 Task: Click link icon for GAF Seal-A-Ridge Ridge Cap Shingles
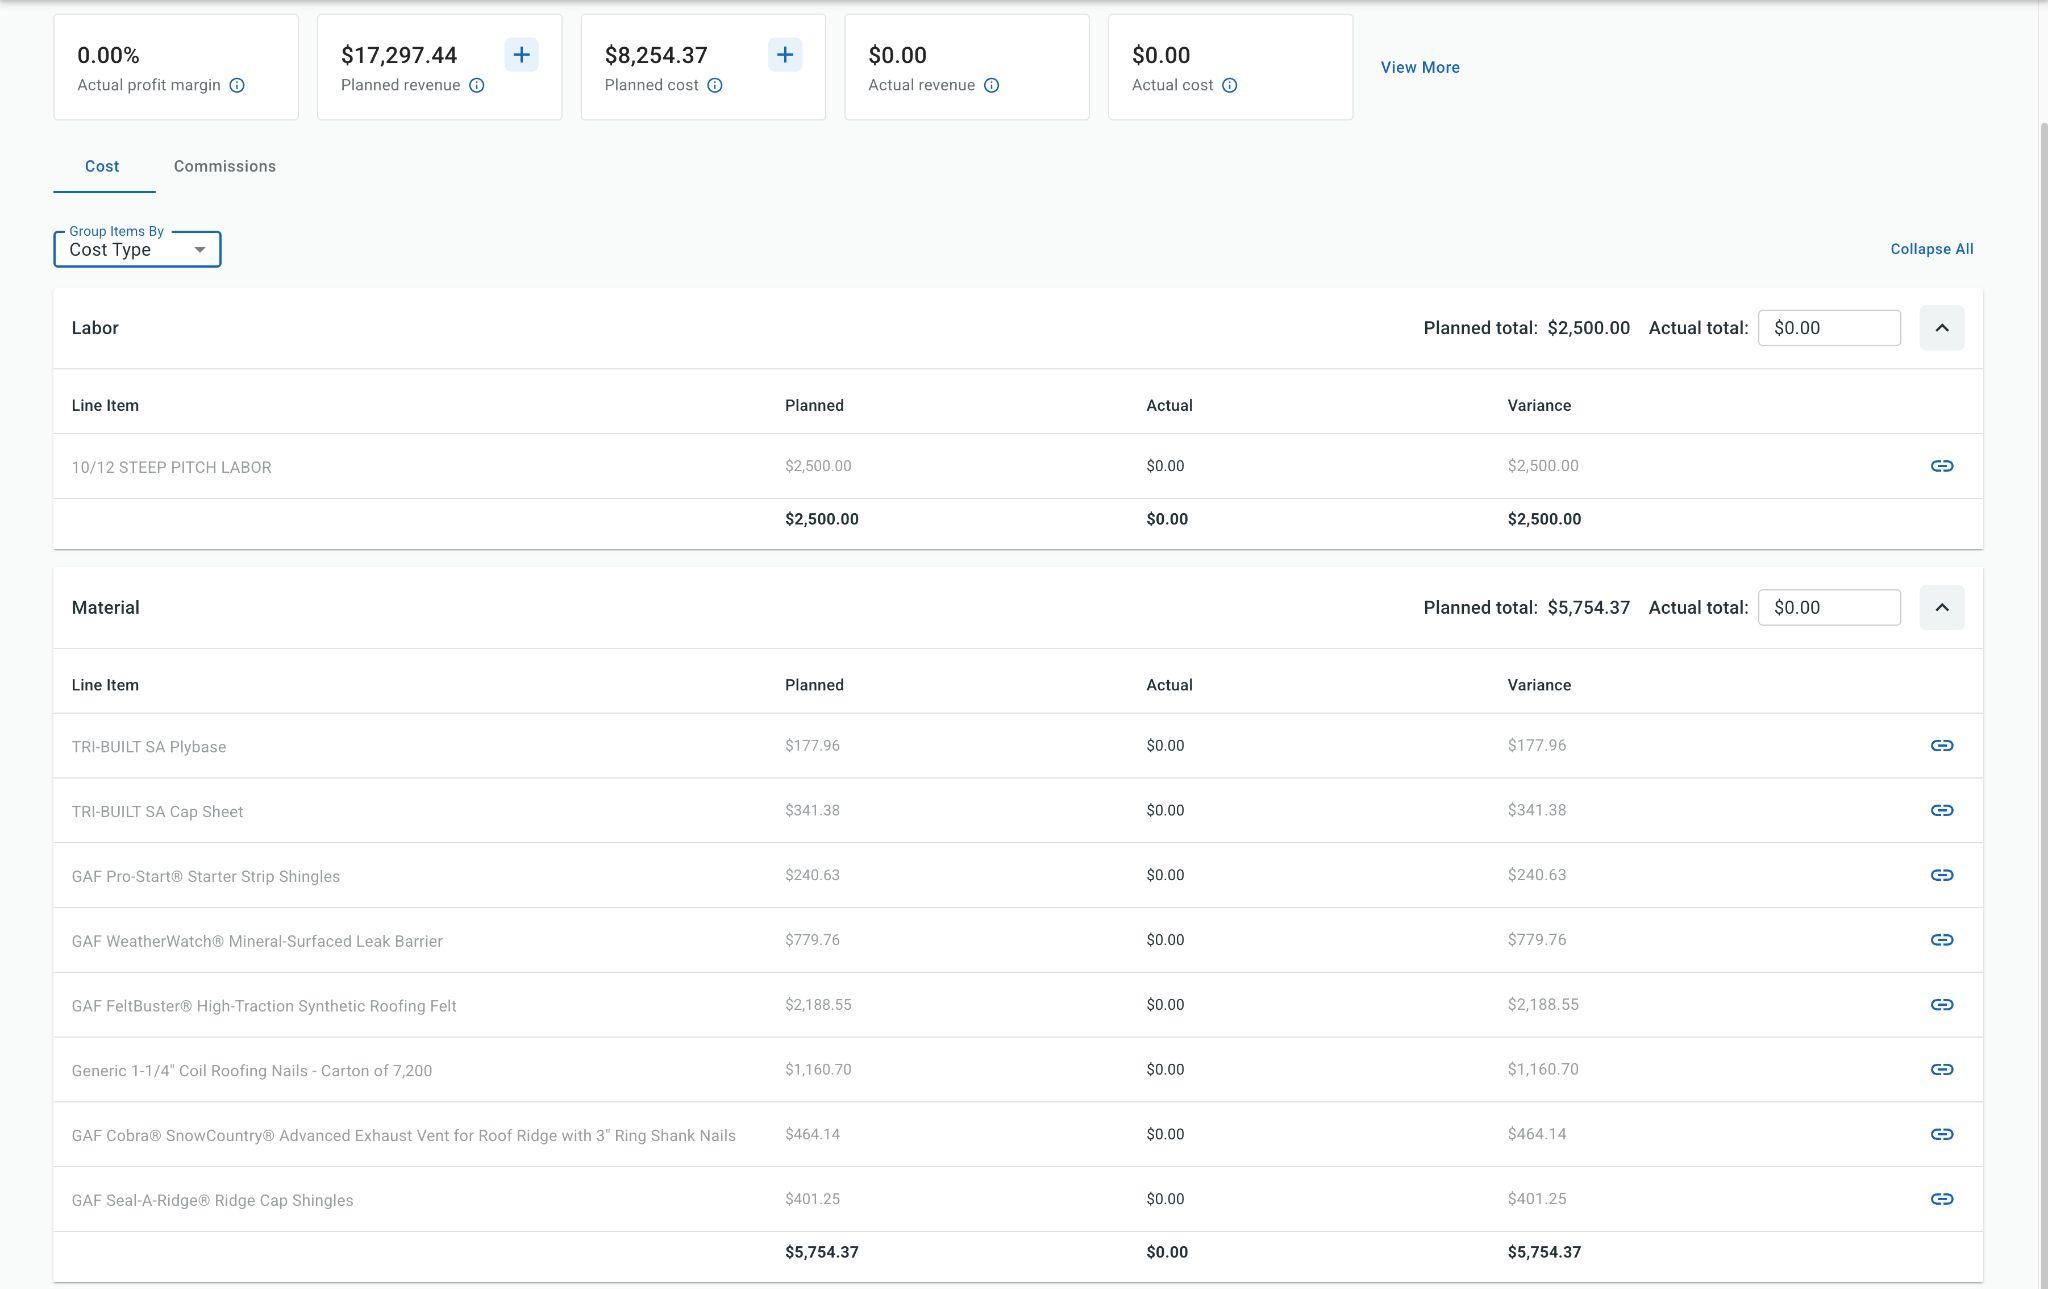[x=1941, y=1199]
